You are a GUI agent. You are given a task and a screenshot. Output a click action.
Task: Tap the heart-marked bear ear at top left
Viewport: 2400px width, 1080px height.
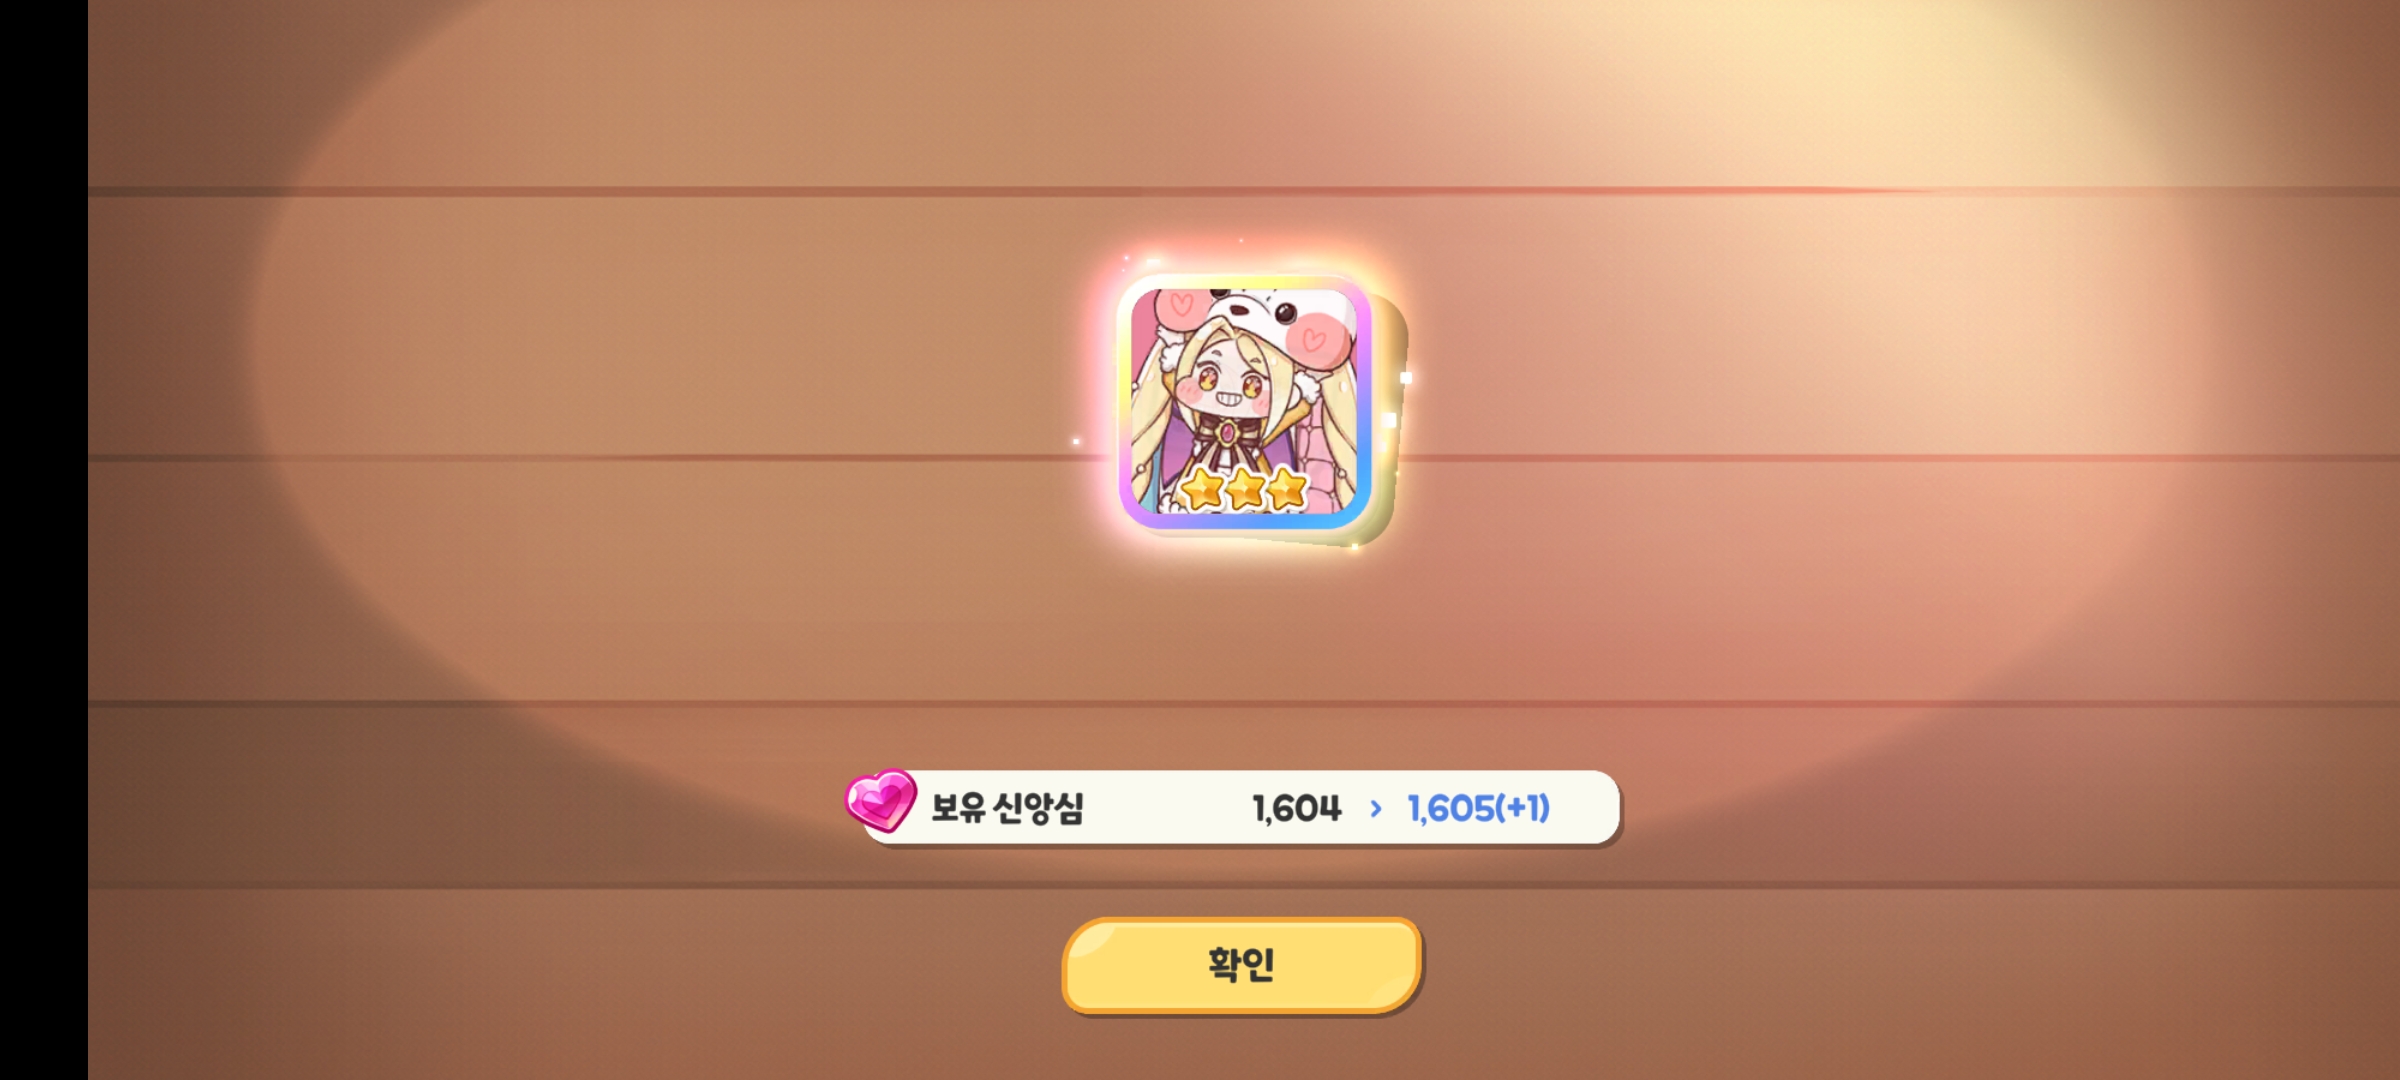click(1178, 305)
